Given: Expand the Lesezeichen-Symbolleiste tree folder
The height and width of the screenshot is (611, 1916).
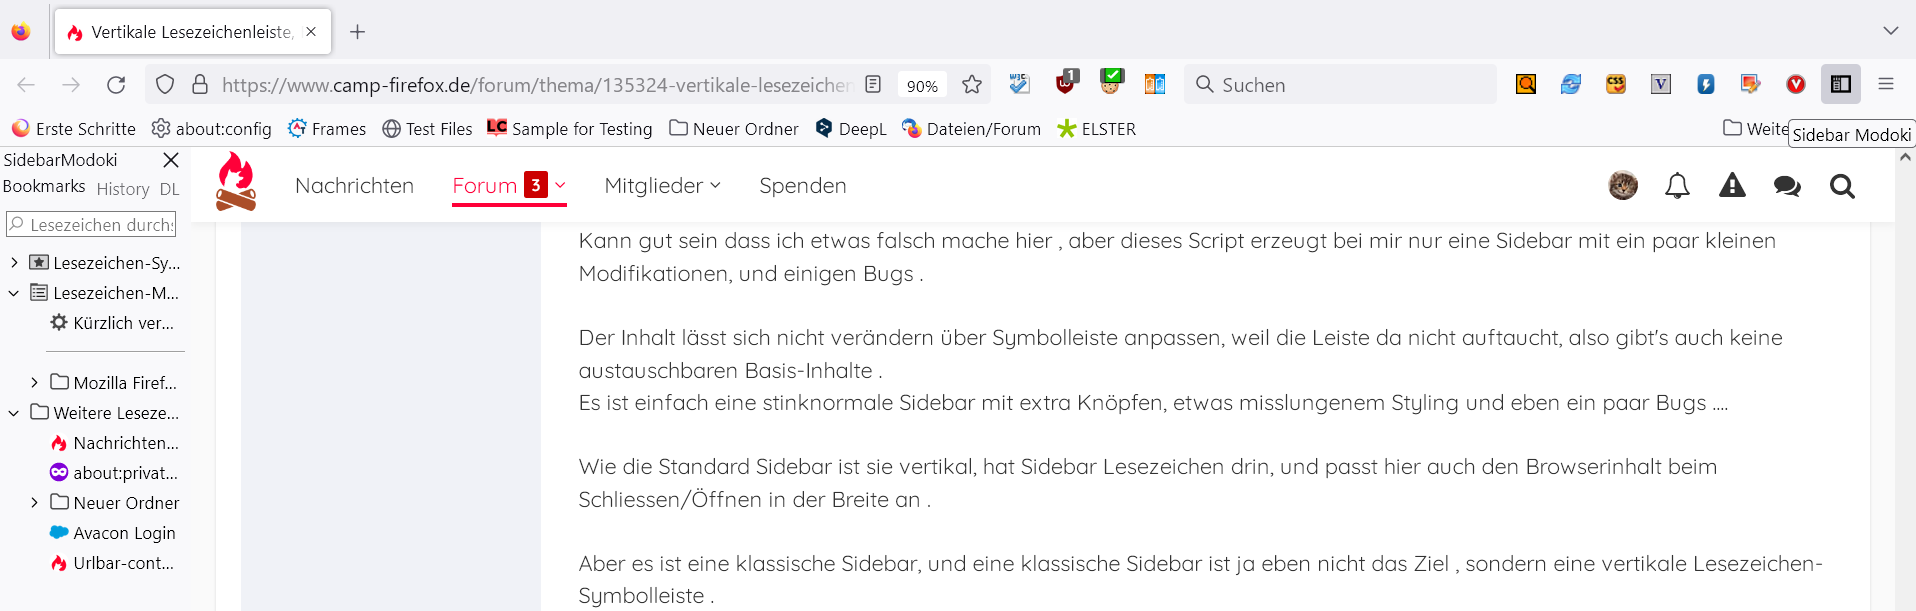Looking at the screenshot, I should tap(14, 263).
